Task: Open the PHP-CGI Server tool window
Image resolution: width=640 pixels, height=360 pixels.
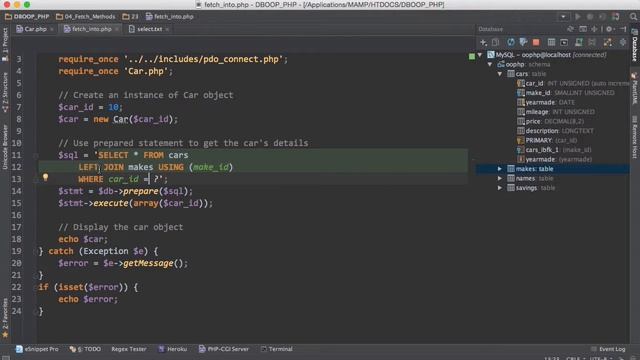Action: point(224,349)
